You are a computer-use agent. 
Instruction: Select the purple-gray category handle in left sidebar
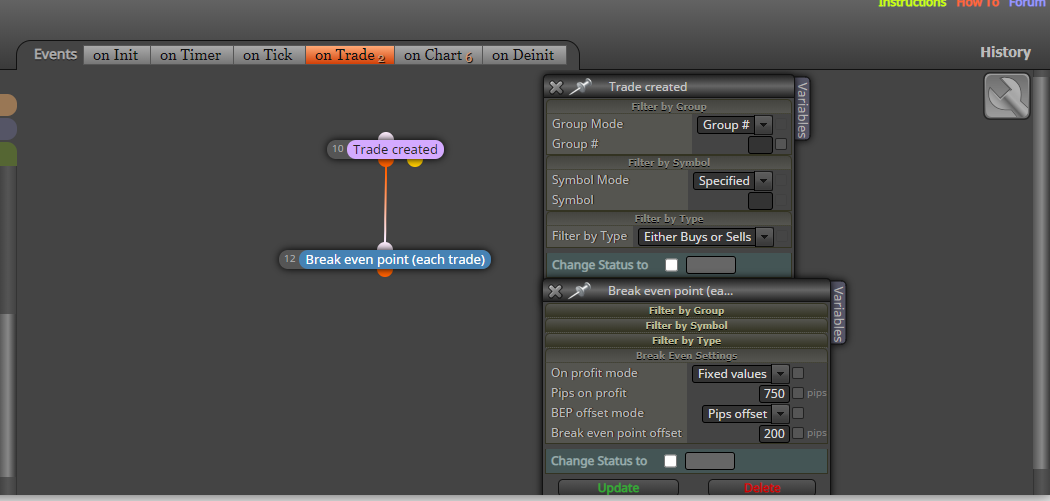(8, 129)
